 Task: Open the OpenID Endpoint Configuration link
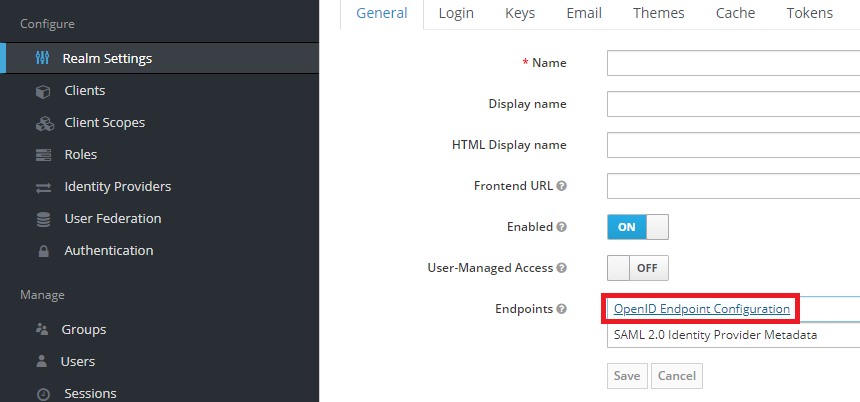coord(701,309)
